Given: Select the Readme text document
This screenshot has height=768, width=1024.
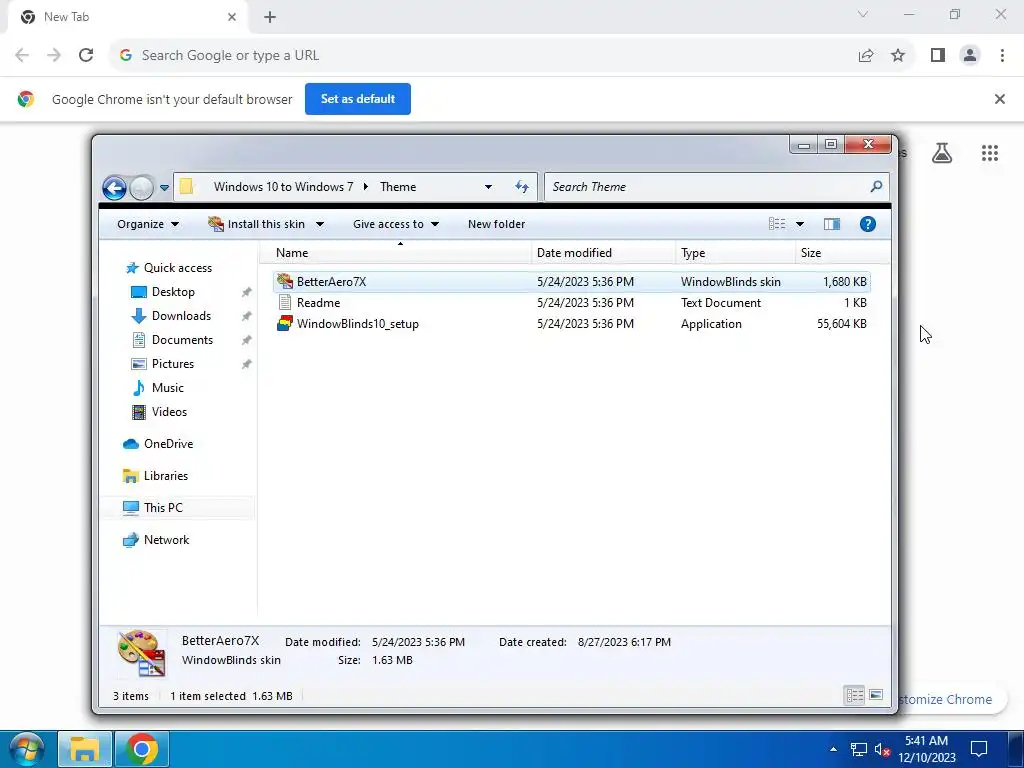Looking at the screenshot, I should 571,302.
